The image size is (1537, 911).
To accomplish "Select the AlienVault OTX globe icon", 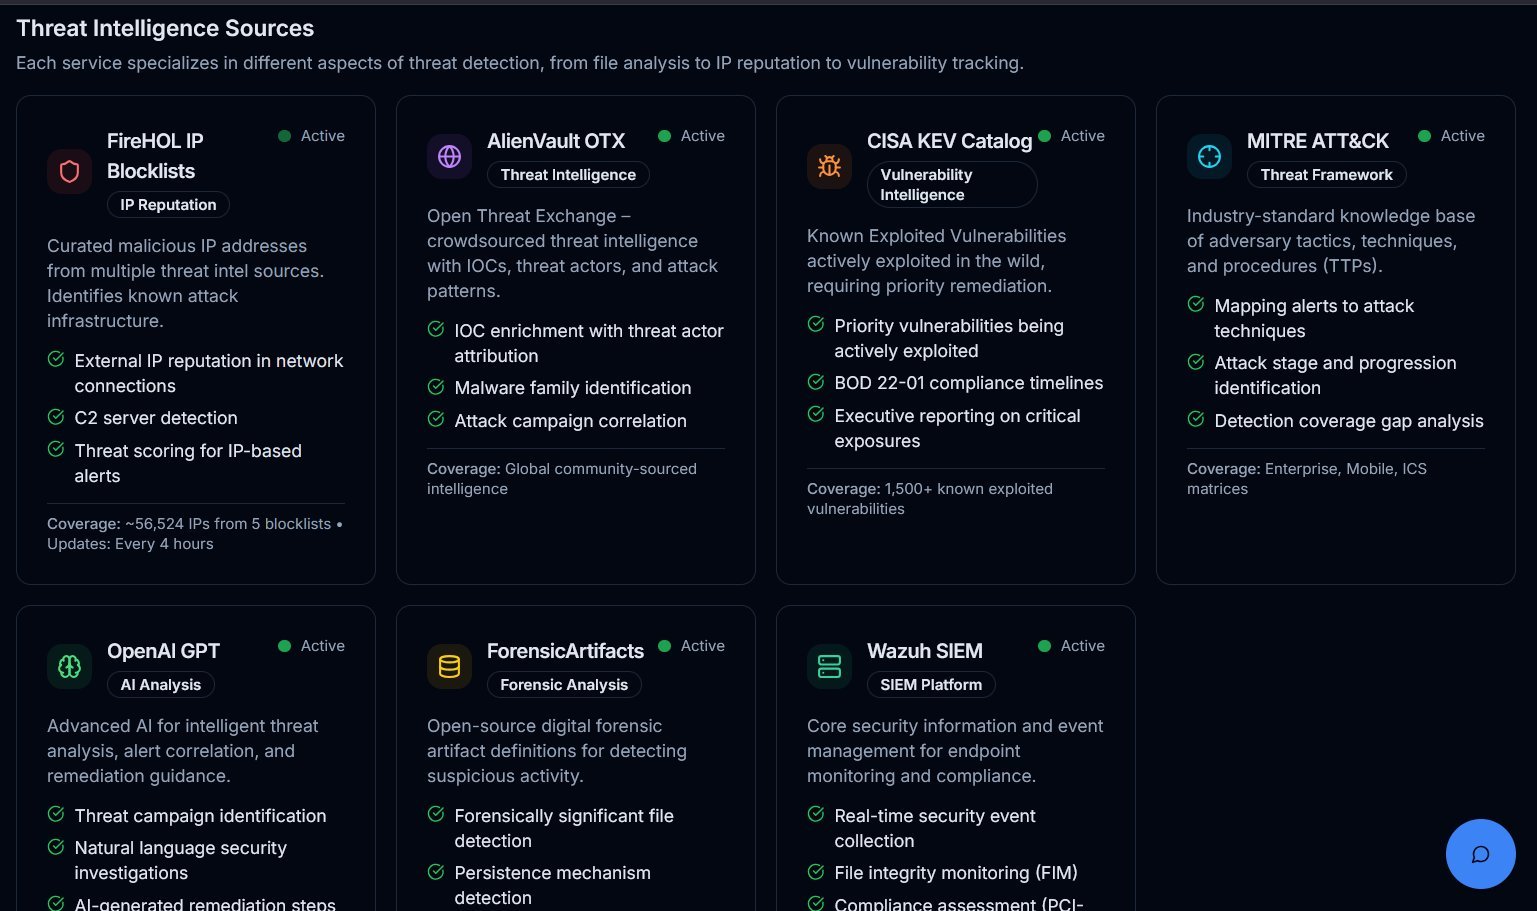I will 449,156.
